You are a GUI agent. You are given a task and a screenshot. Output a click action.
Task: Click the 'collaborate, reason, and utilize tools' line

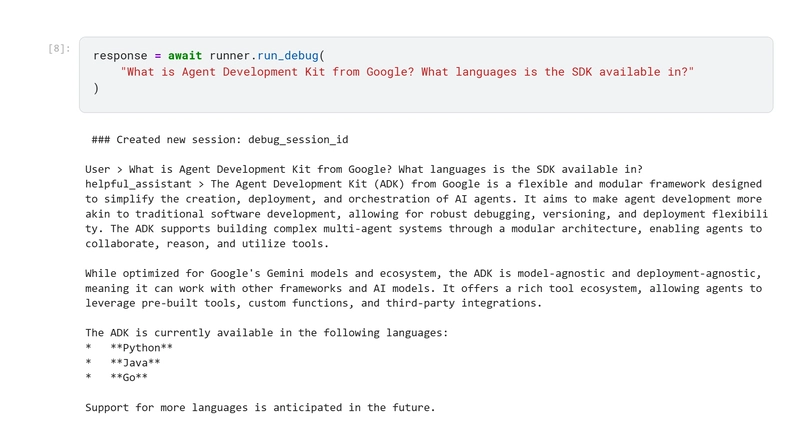point(206,244)
